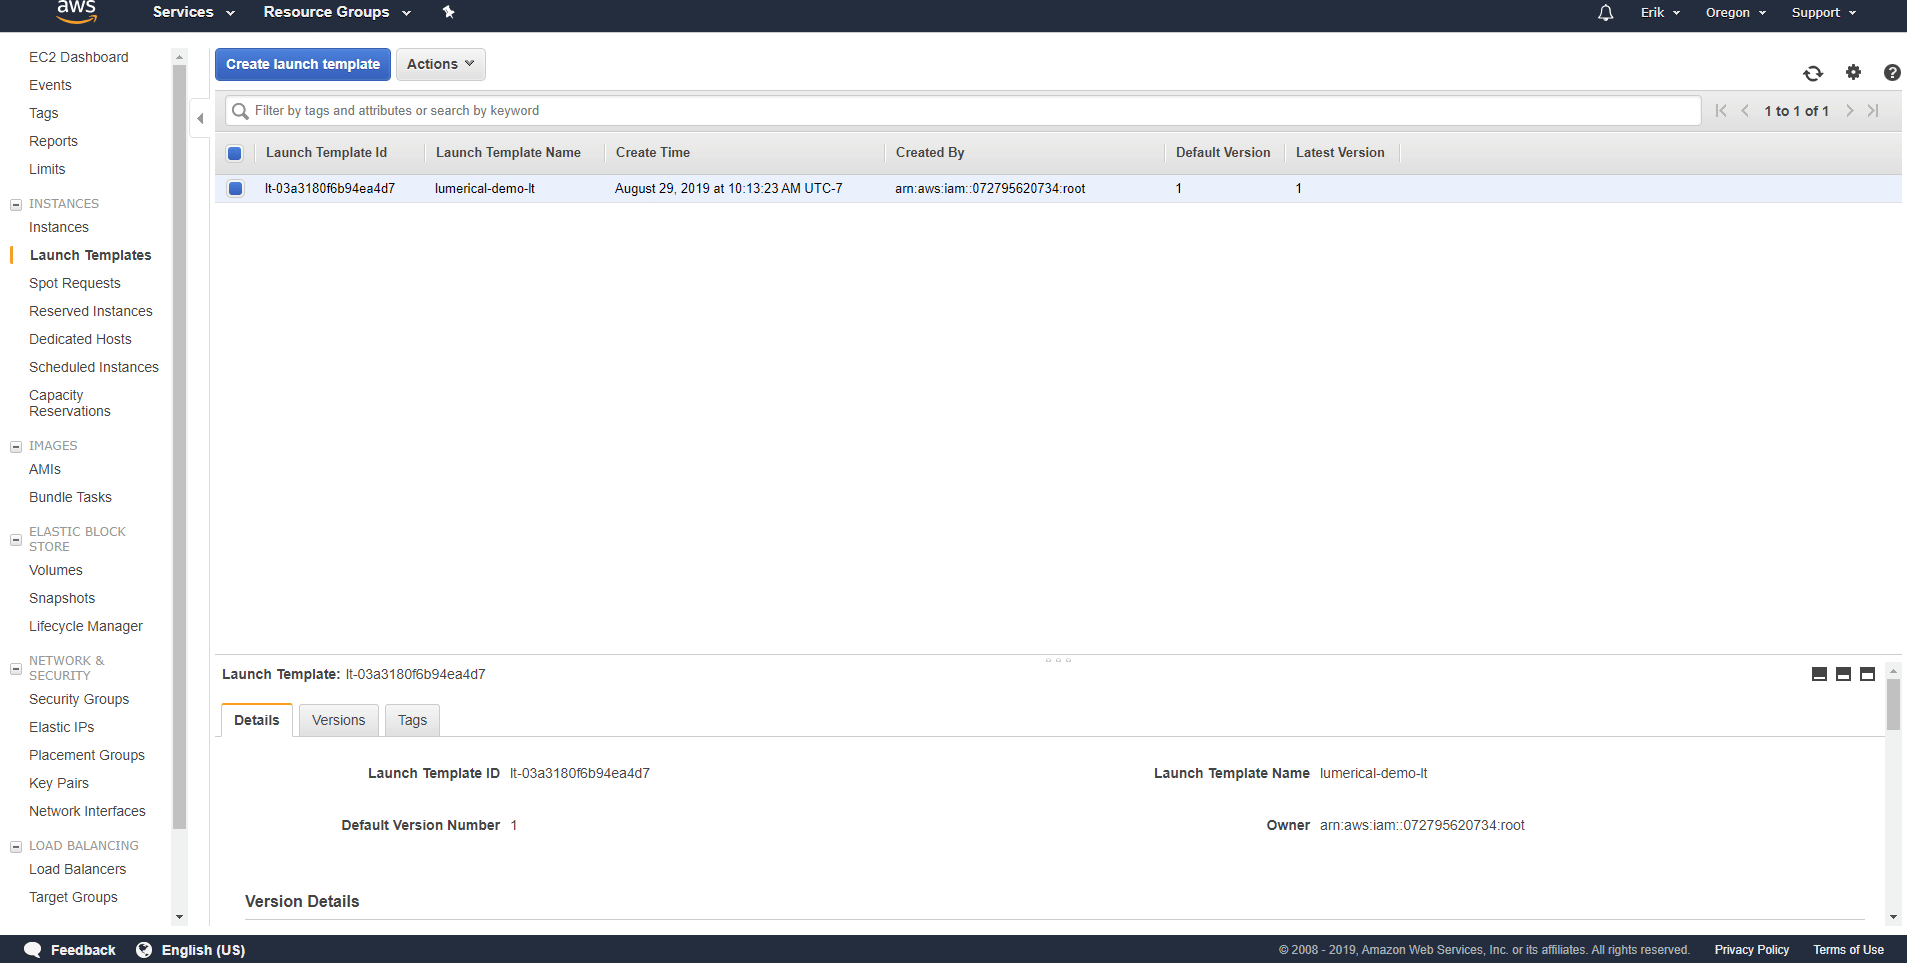
Task: Go to first page of results
Action: coord(1721,111)
